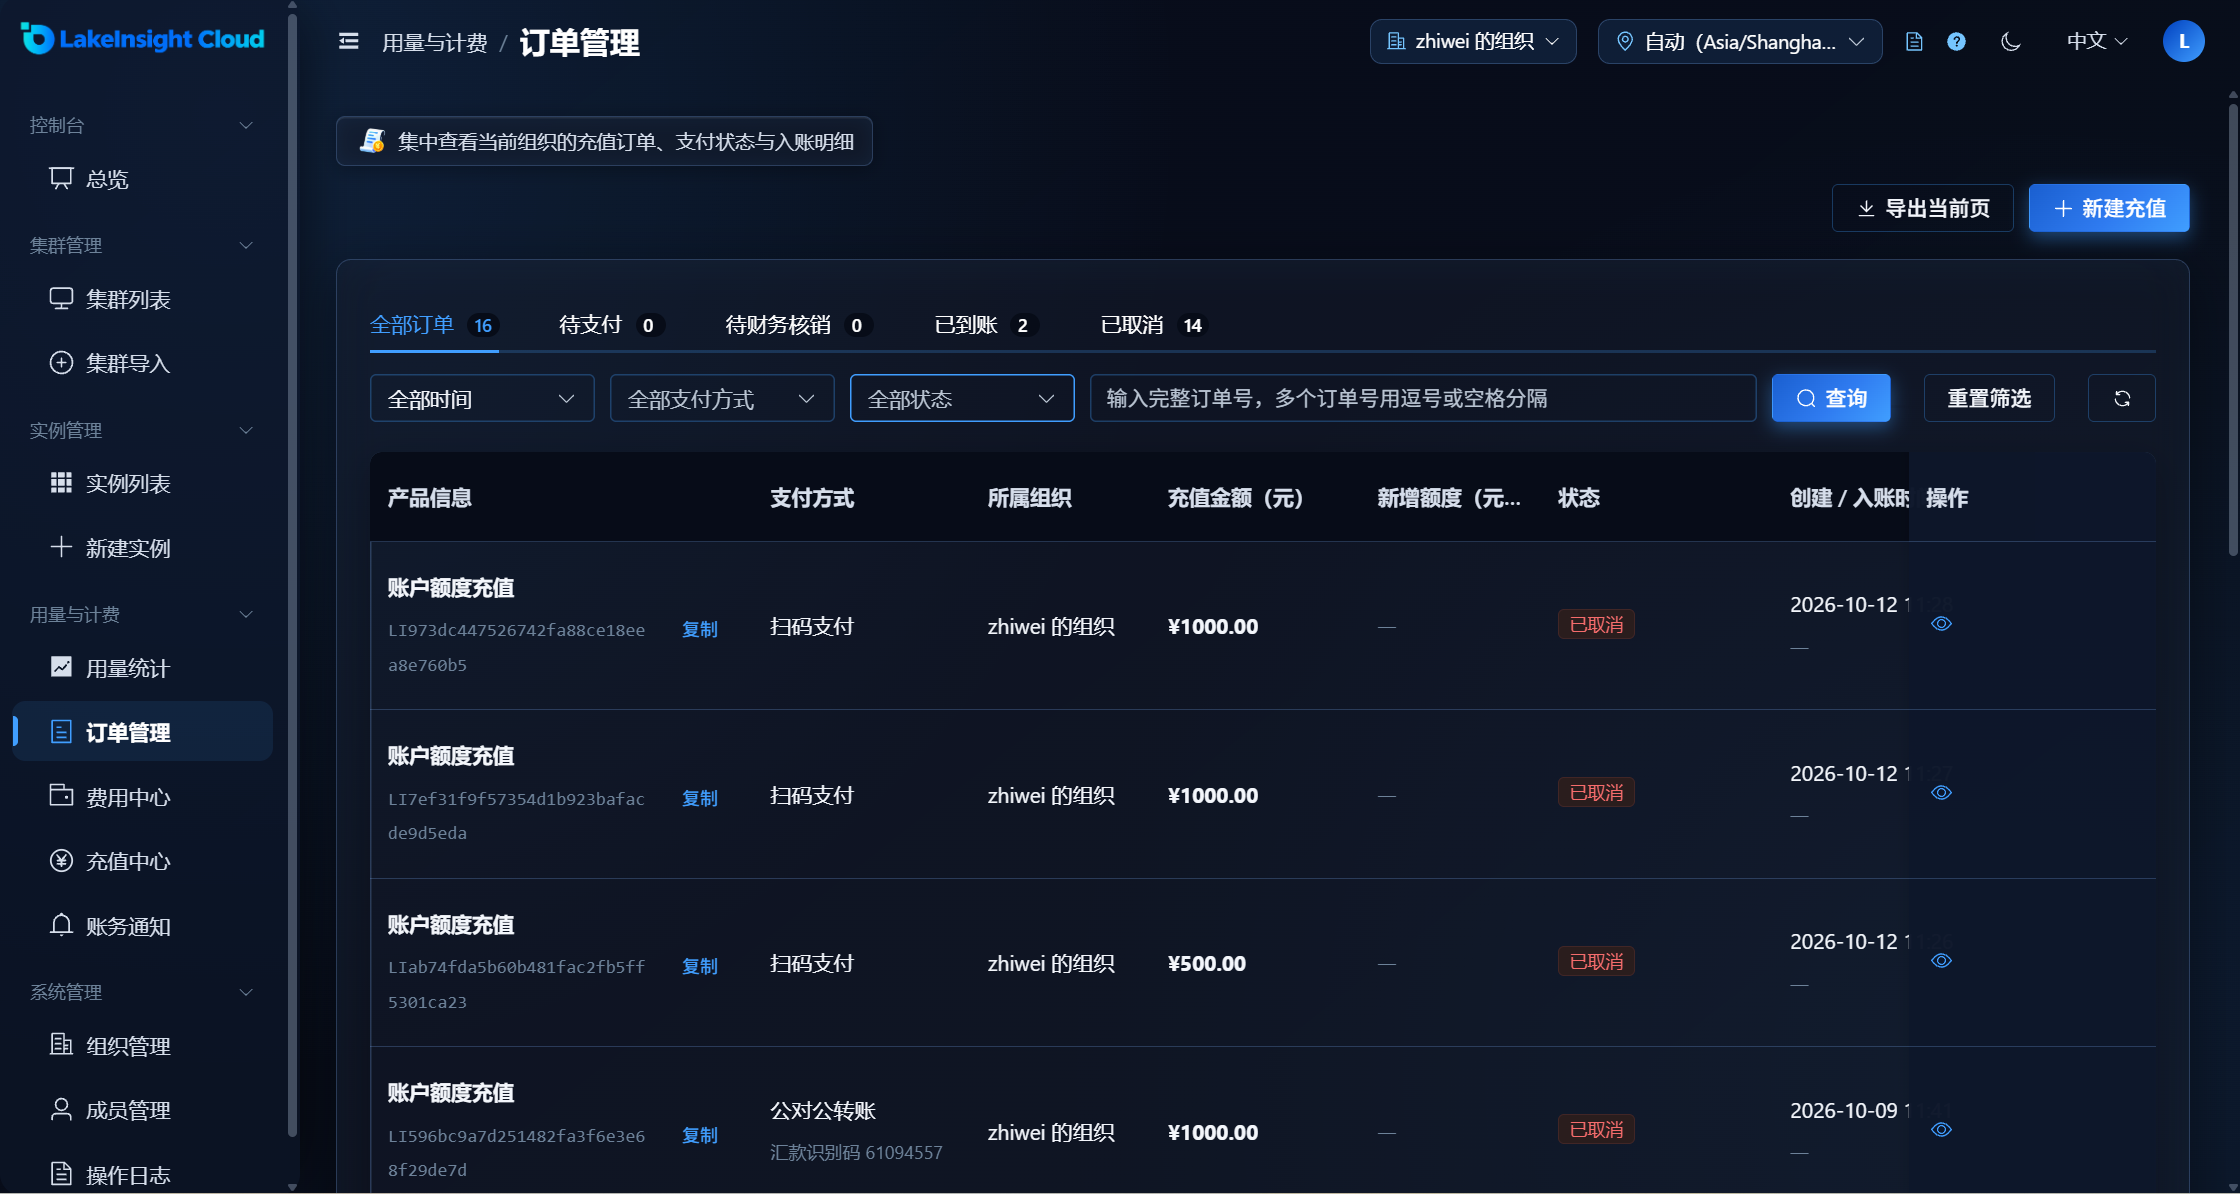
Task: Open 实例列表 sidebar item
Action: 143,483
